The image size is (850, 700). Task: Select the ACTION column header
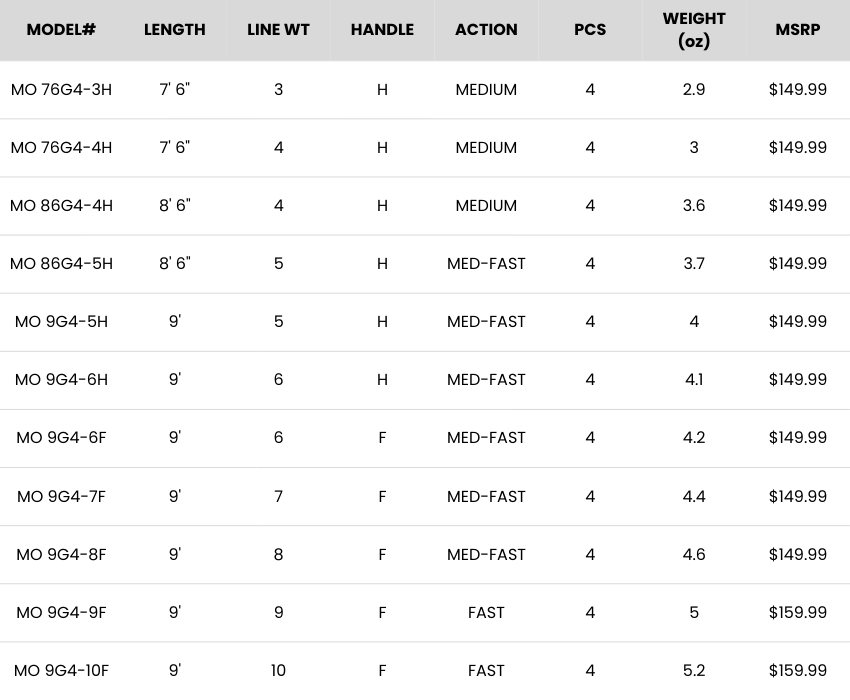pos(486,30)
